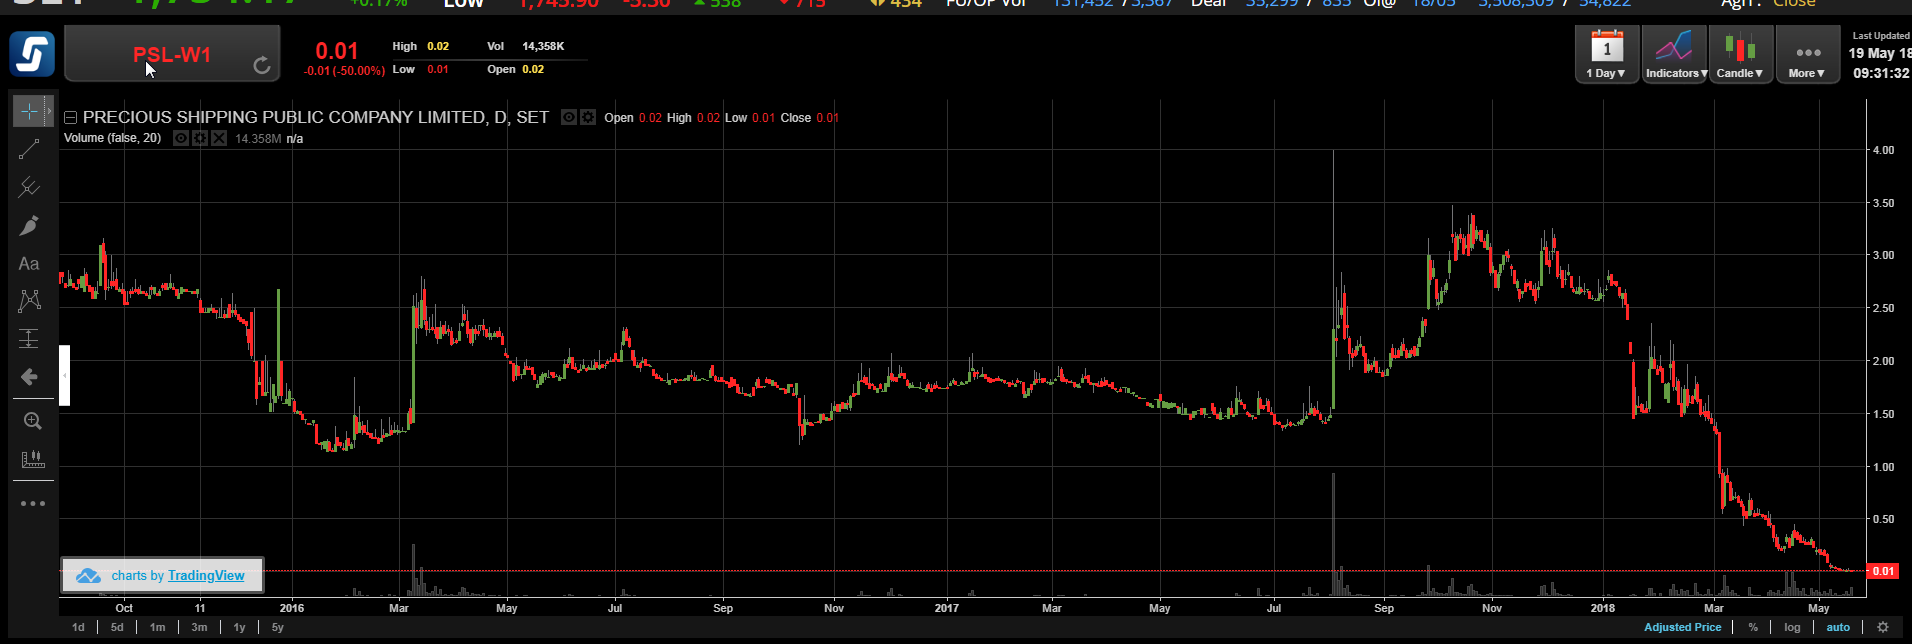1912x644 pixels.
Task: Select the XABCD pattern tool
Action: coord(29,301)
